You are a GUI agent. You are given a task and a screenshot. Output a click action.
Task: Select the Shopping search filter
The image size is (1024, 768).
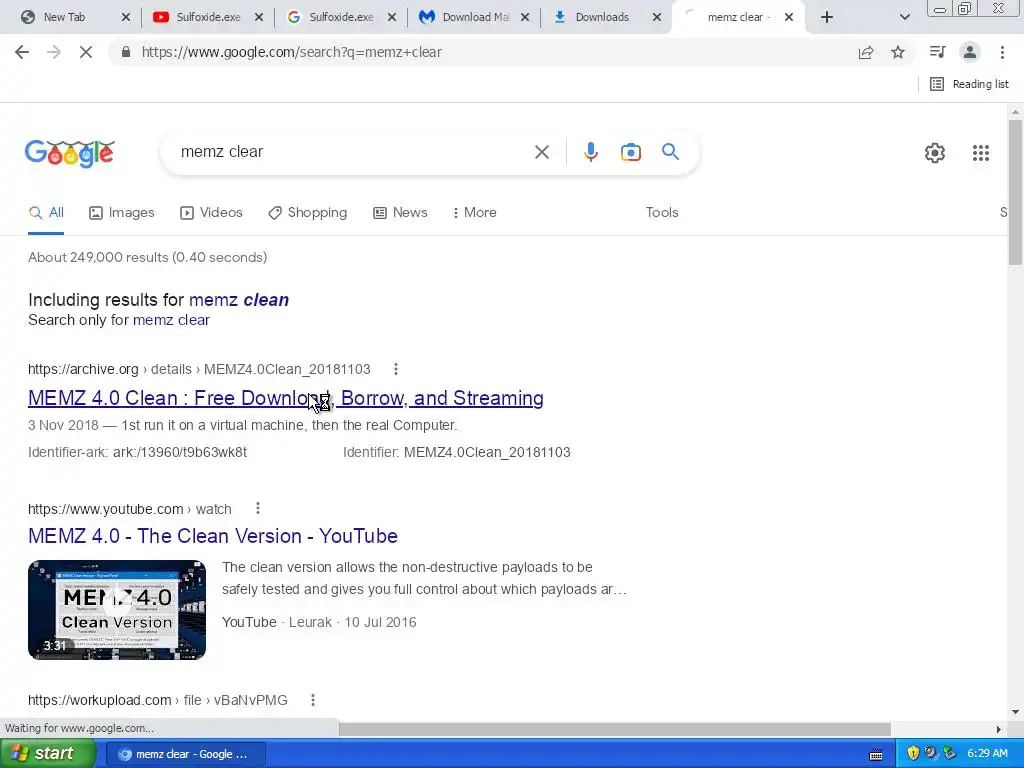(308, 213)
